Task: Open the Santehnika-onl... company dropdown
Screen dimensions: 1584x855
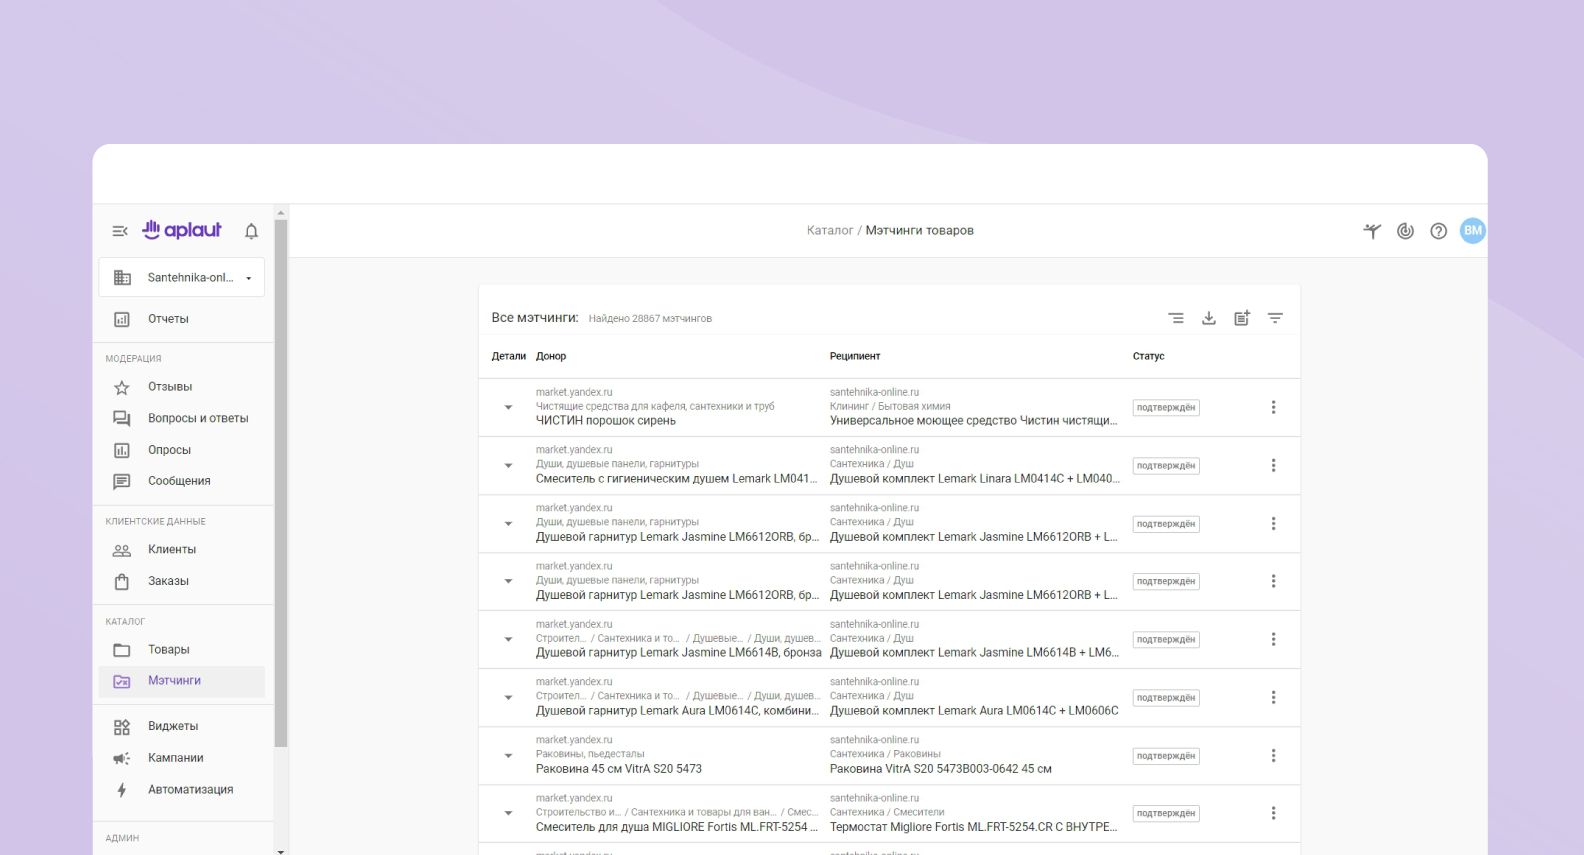Action: tap(182, 278)
